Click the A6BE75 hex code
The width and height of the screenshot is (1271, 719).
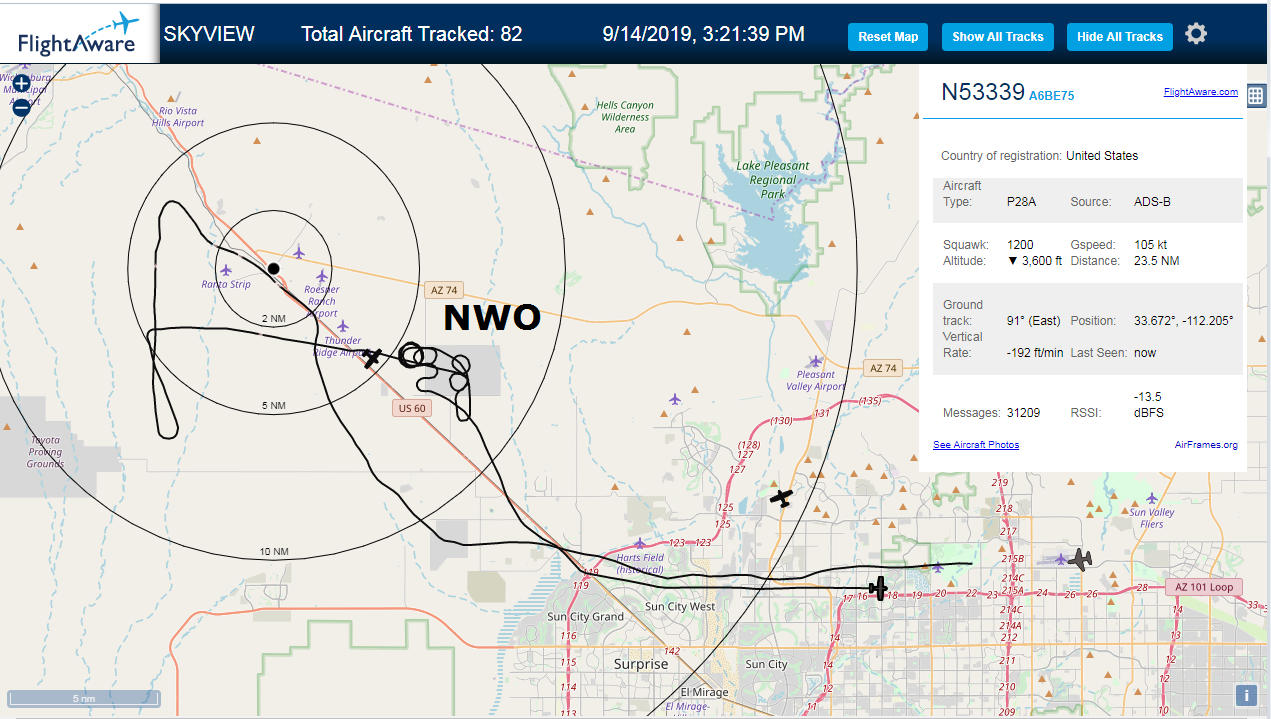1052,96
